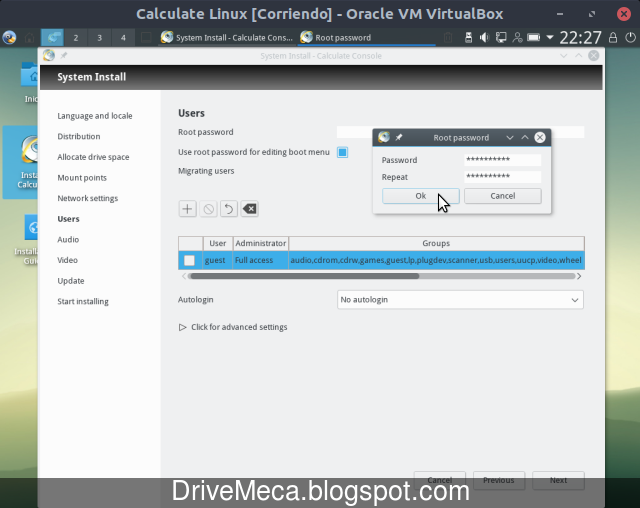This screenshot has height=508, width=640.
Task: Add a new user with plus icon
Action: [187, 209]
